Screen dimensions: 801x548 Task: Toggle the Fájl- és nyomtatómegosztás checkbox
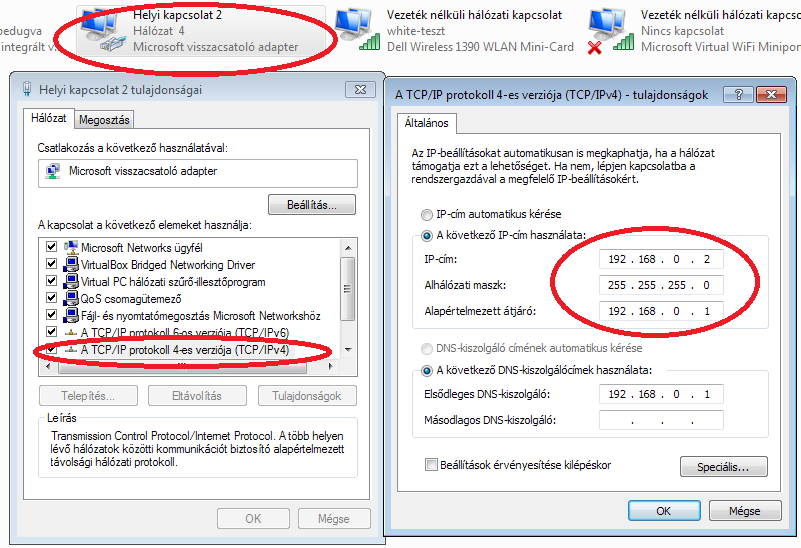pos(51,314)
